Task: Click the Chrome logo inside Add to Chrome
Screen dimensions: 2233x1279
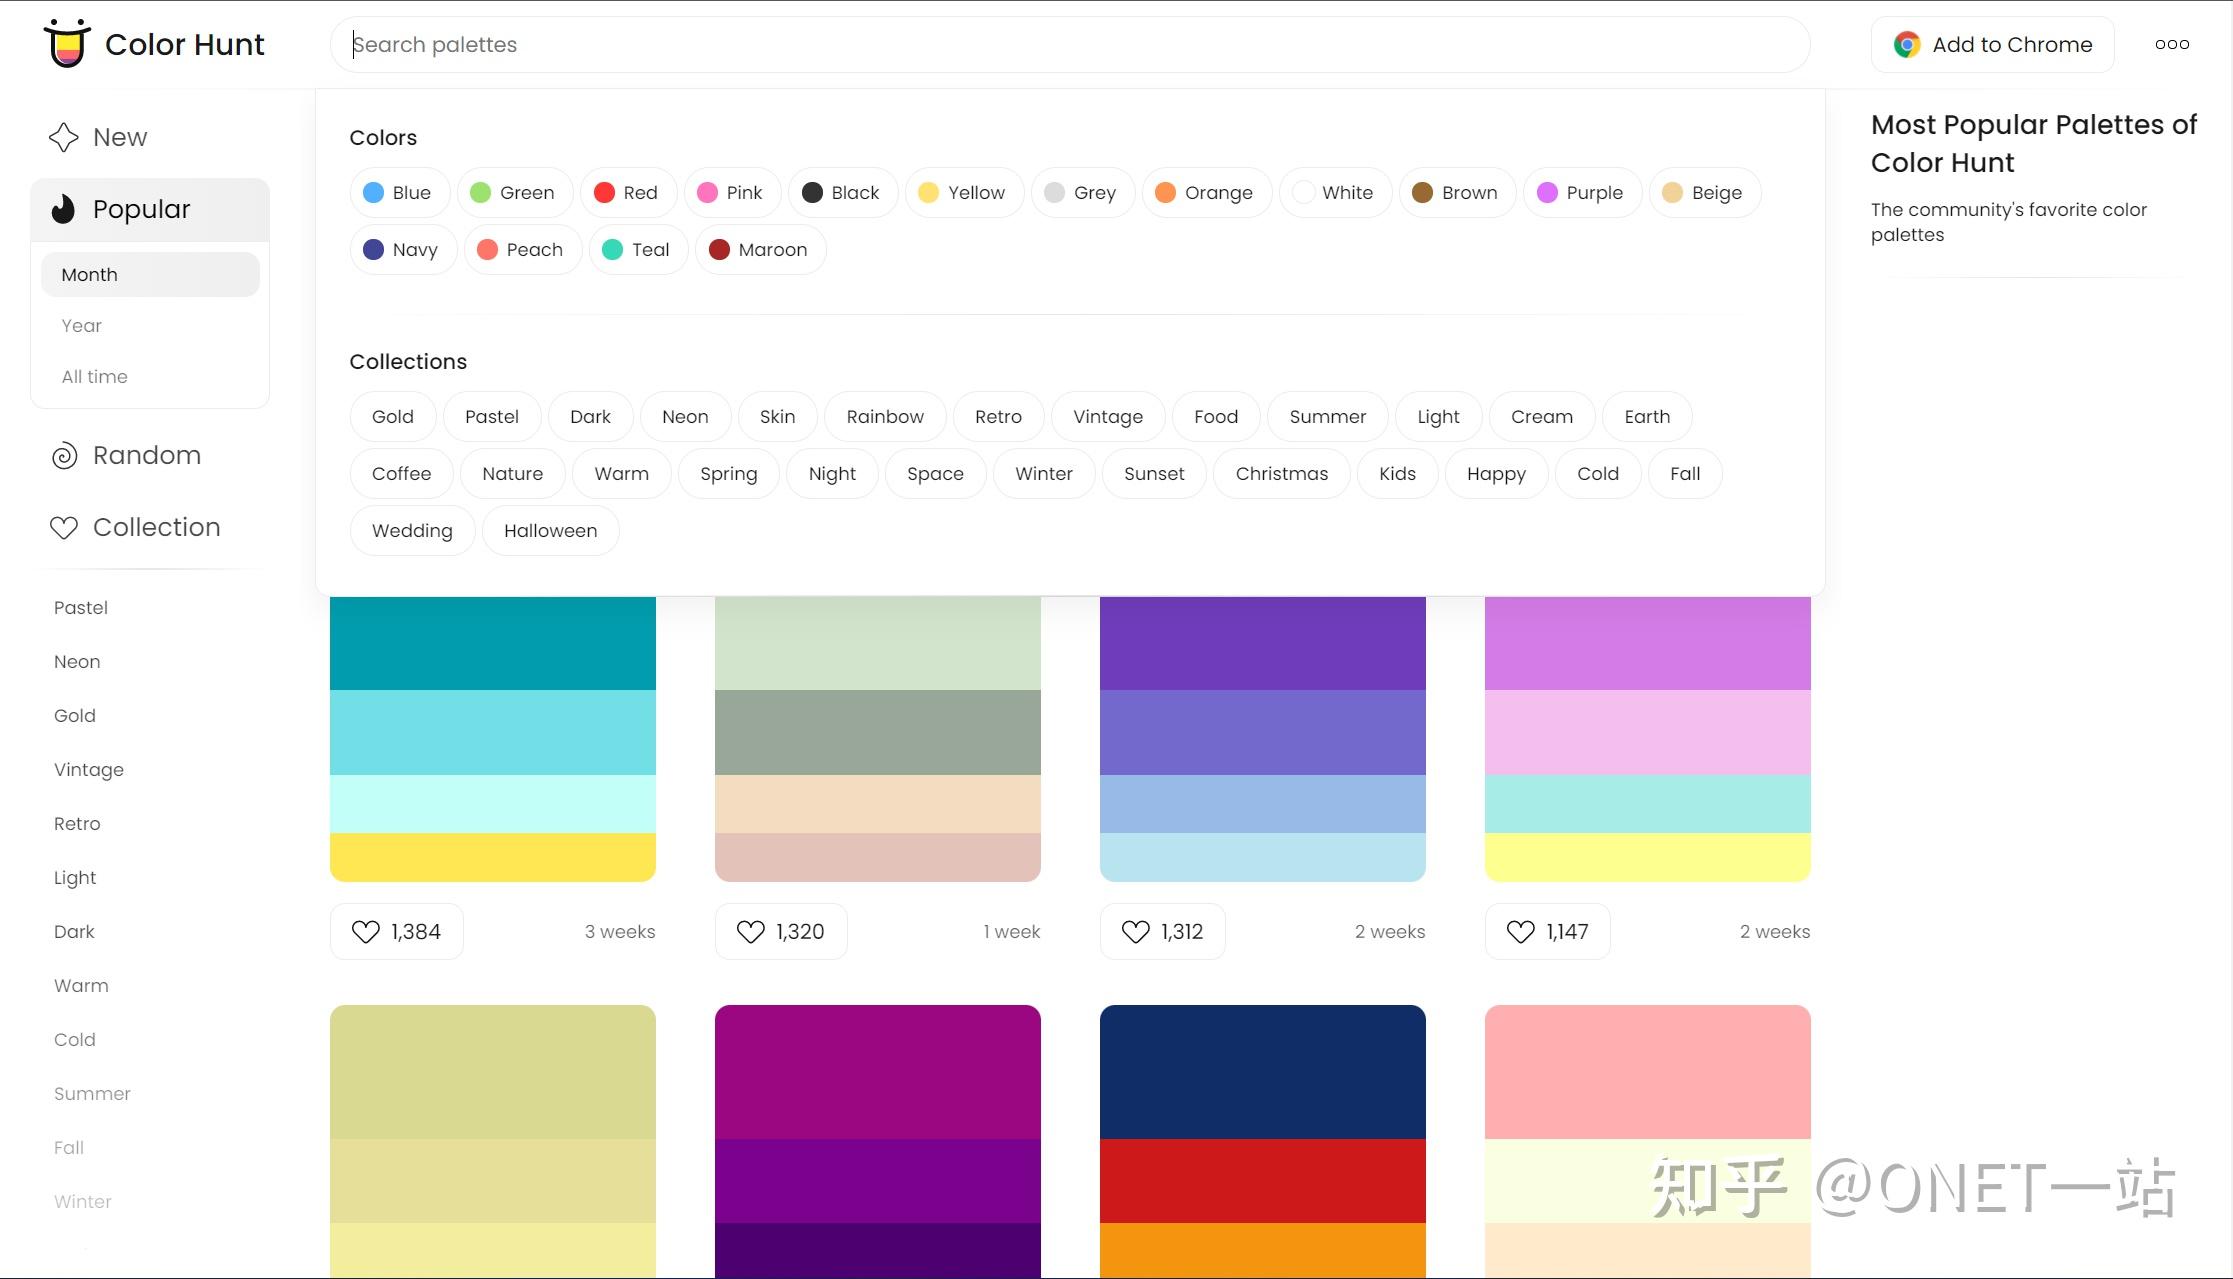Action: pos(1906,44)
